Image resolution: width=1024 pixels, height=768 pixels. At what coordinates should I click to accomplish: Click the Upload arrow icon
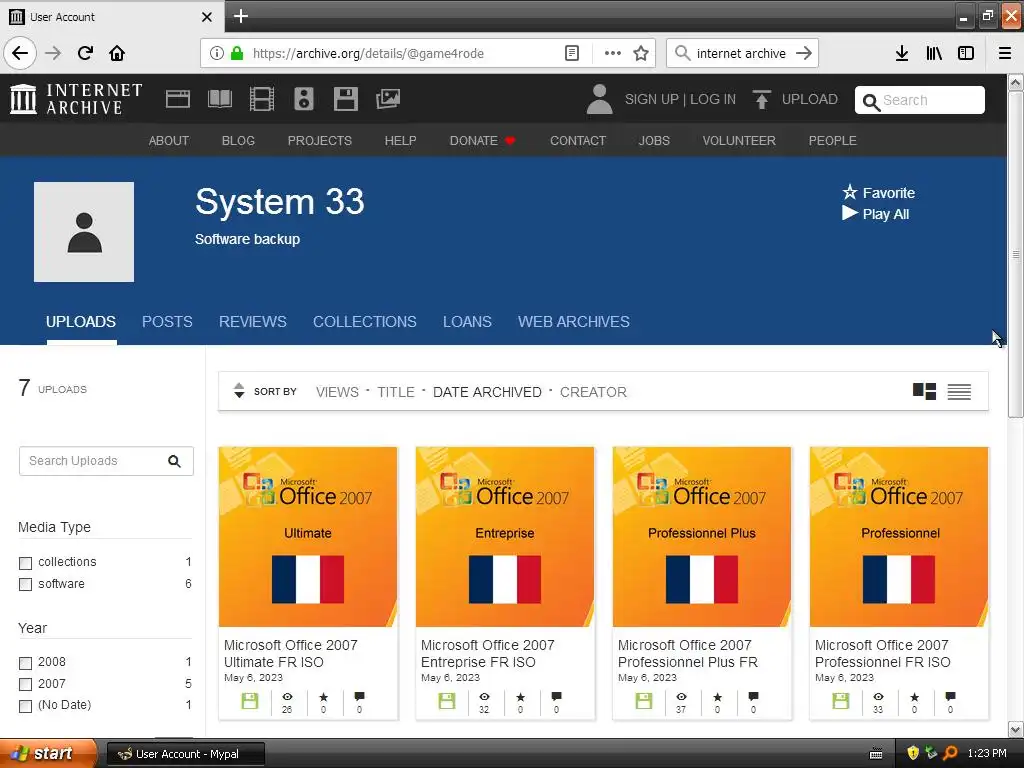(761, 99)
